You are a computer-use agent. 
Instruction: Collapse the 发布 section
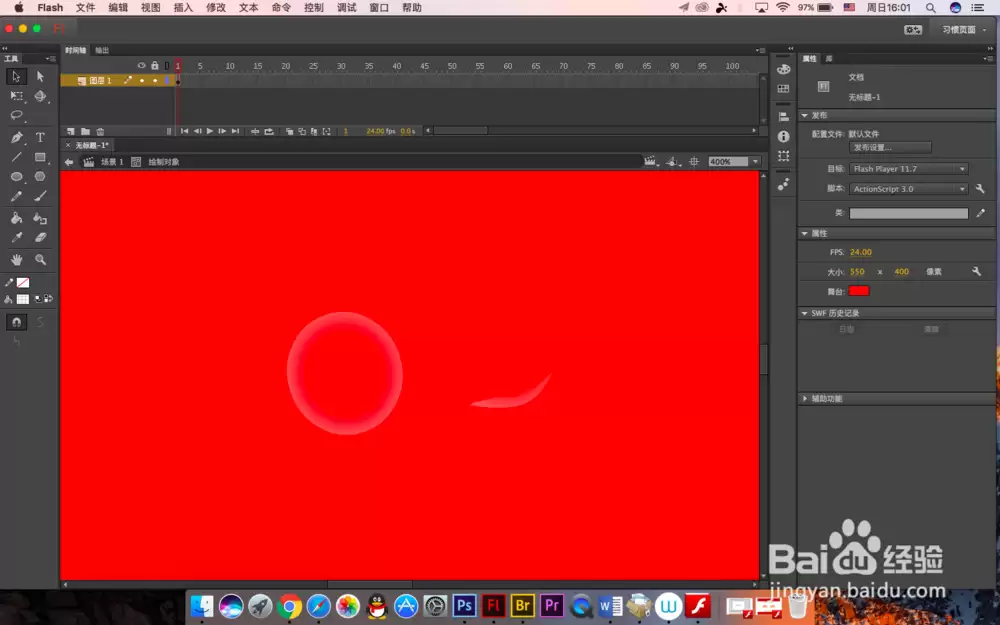pos(805,115)
